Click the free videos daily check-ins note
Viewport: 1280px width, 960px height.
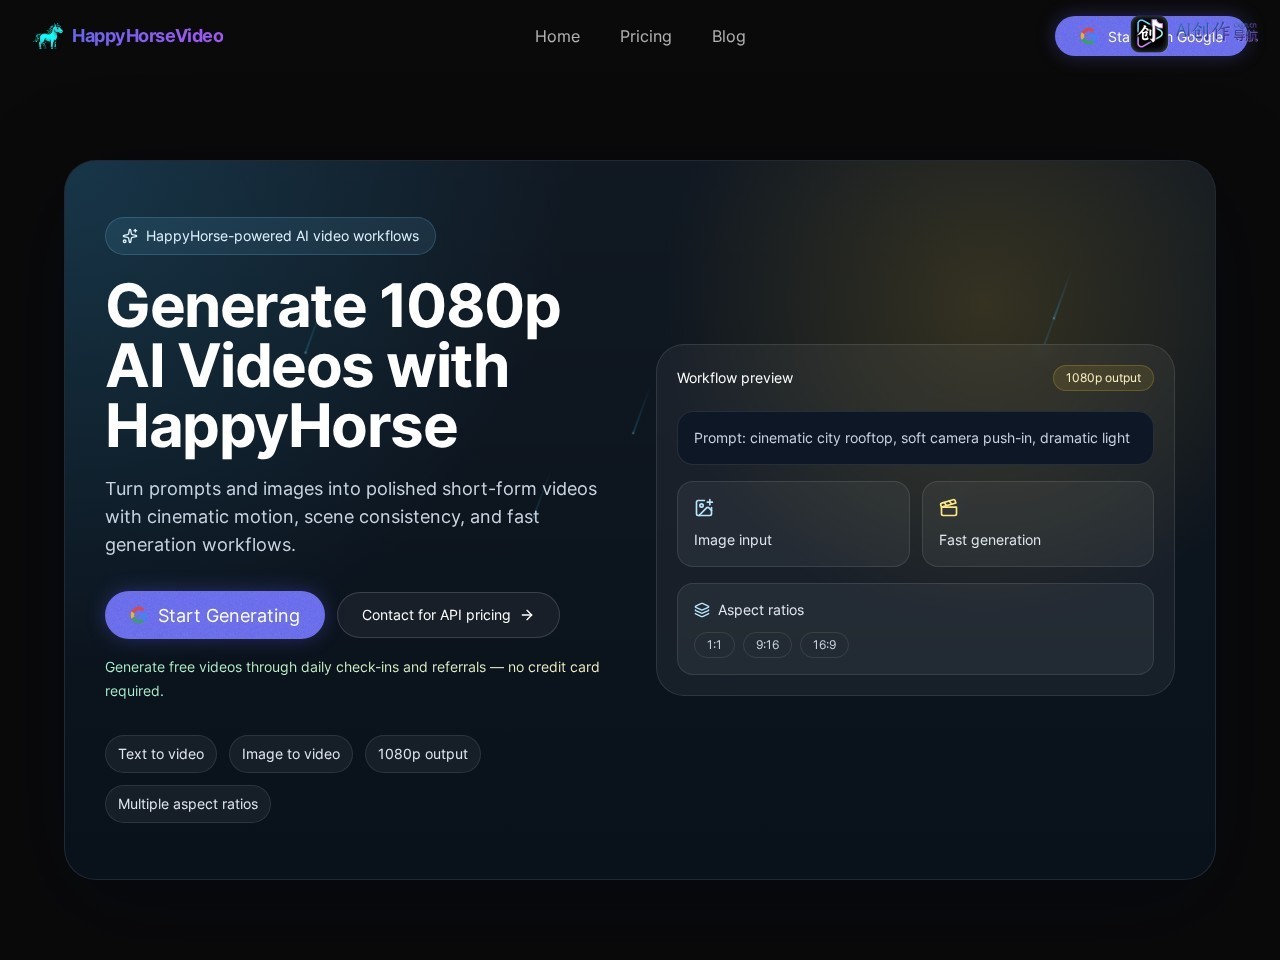tap(352, 679)
